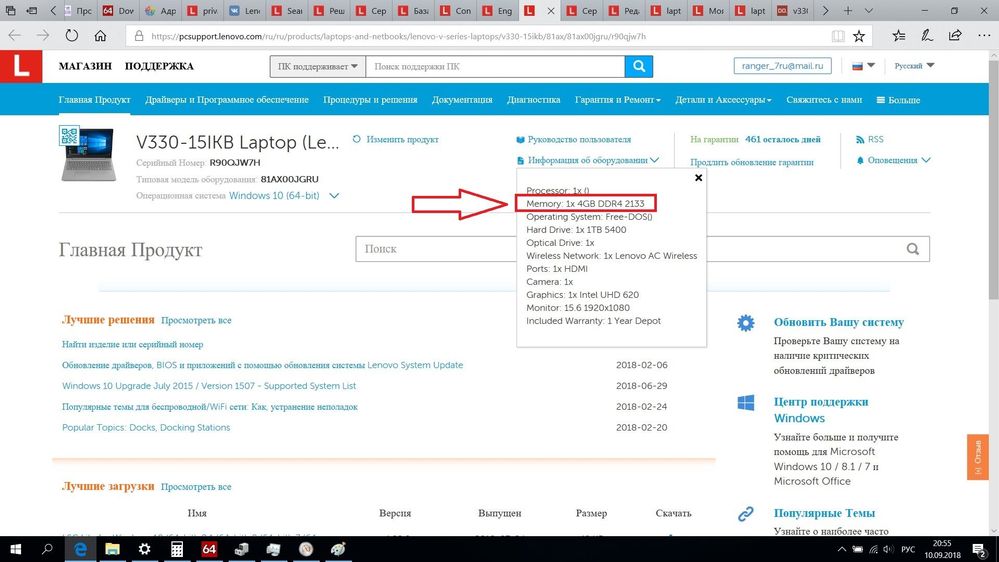
Task: Click the QR code icon on product image
Action: 69,136
